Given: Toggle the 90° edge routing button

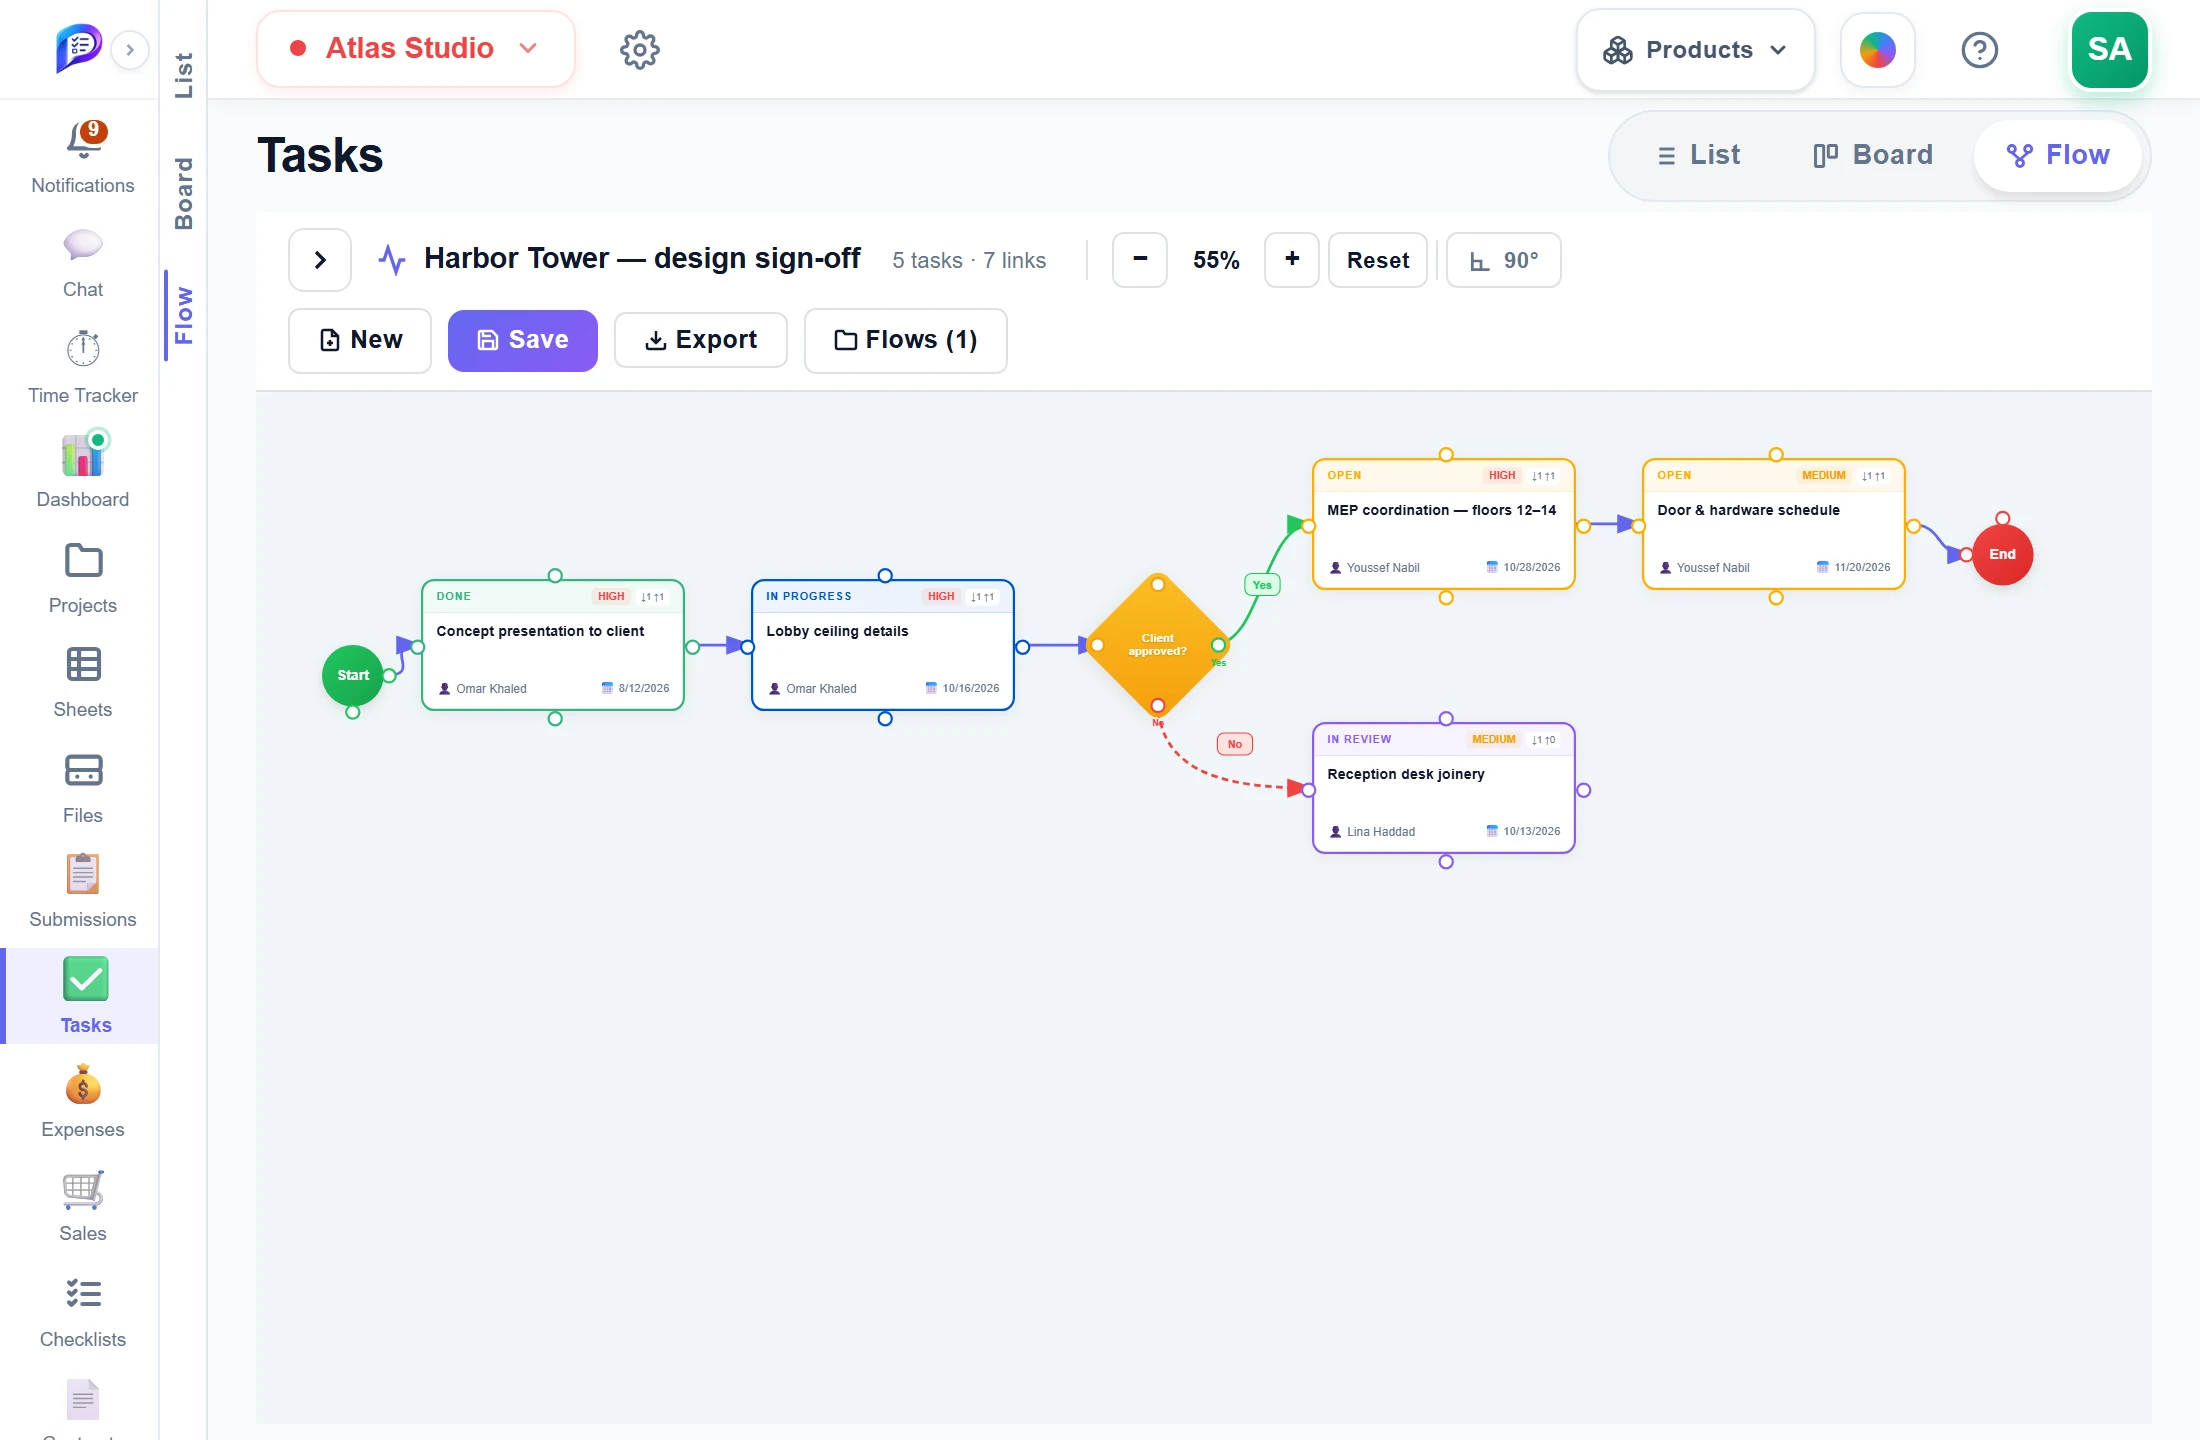Looking at the screenshot, I should [1503, 260].
